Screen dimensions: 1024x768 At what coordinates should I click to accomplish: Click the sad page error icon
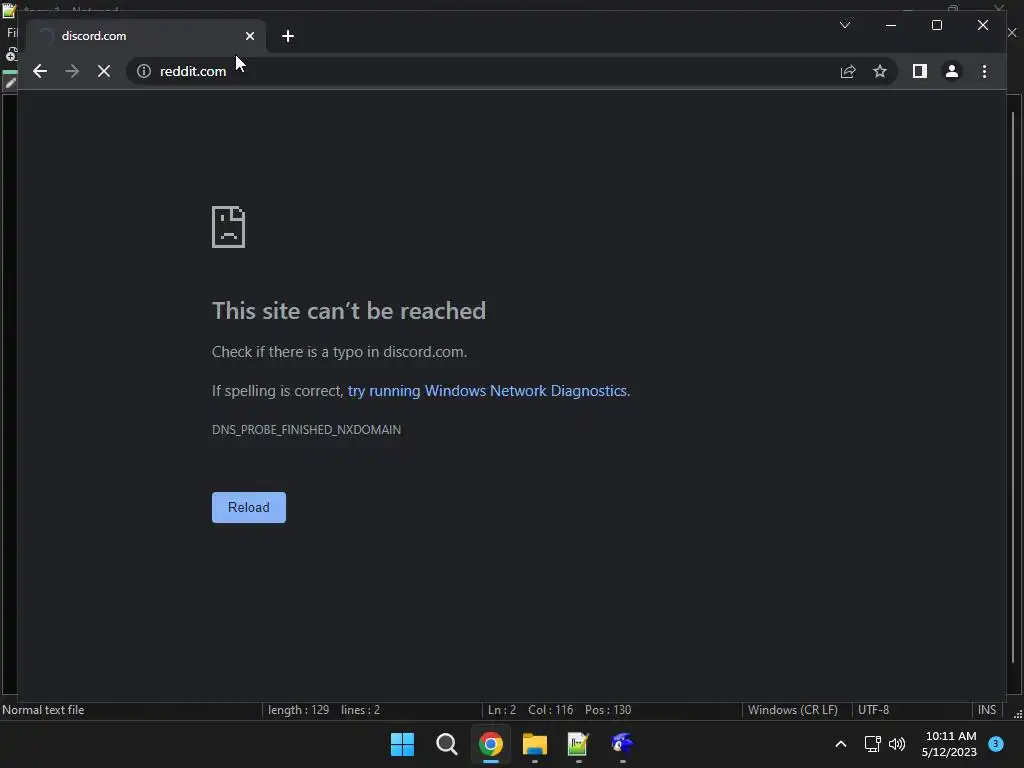coord(229,227)
